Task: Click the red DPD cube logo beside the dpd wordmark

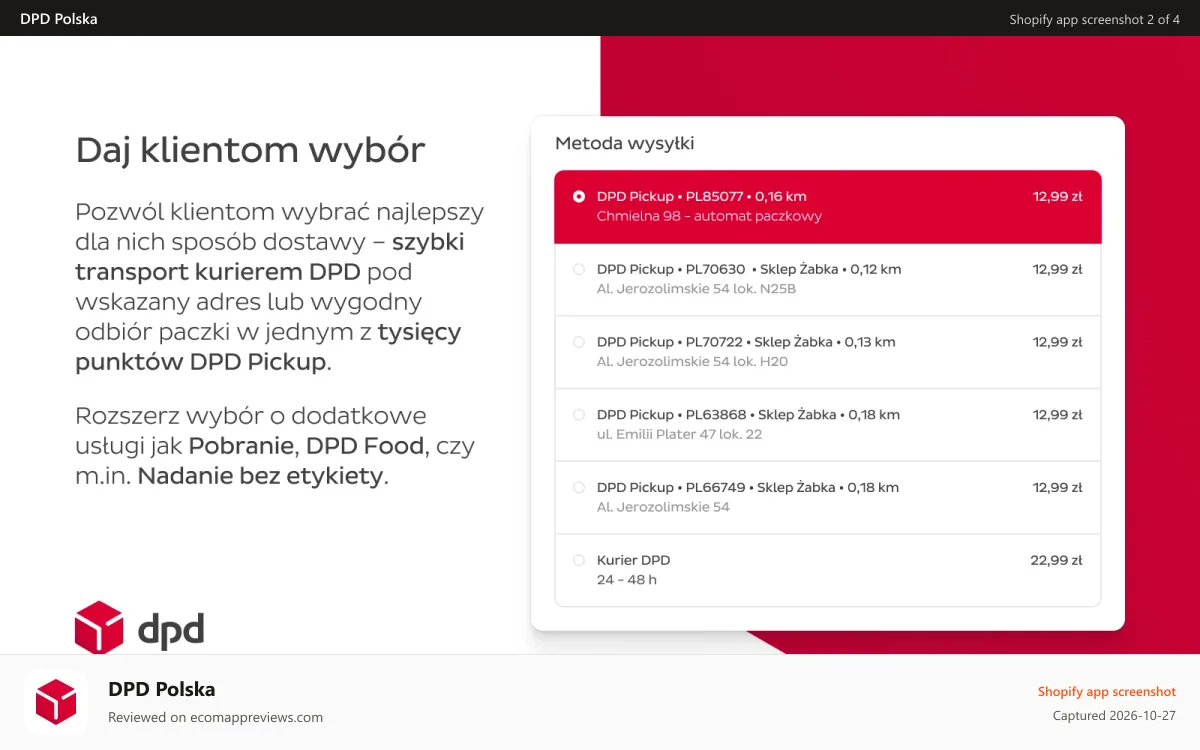Action: point(99,627)
